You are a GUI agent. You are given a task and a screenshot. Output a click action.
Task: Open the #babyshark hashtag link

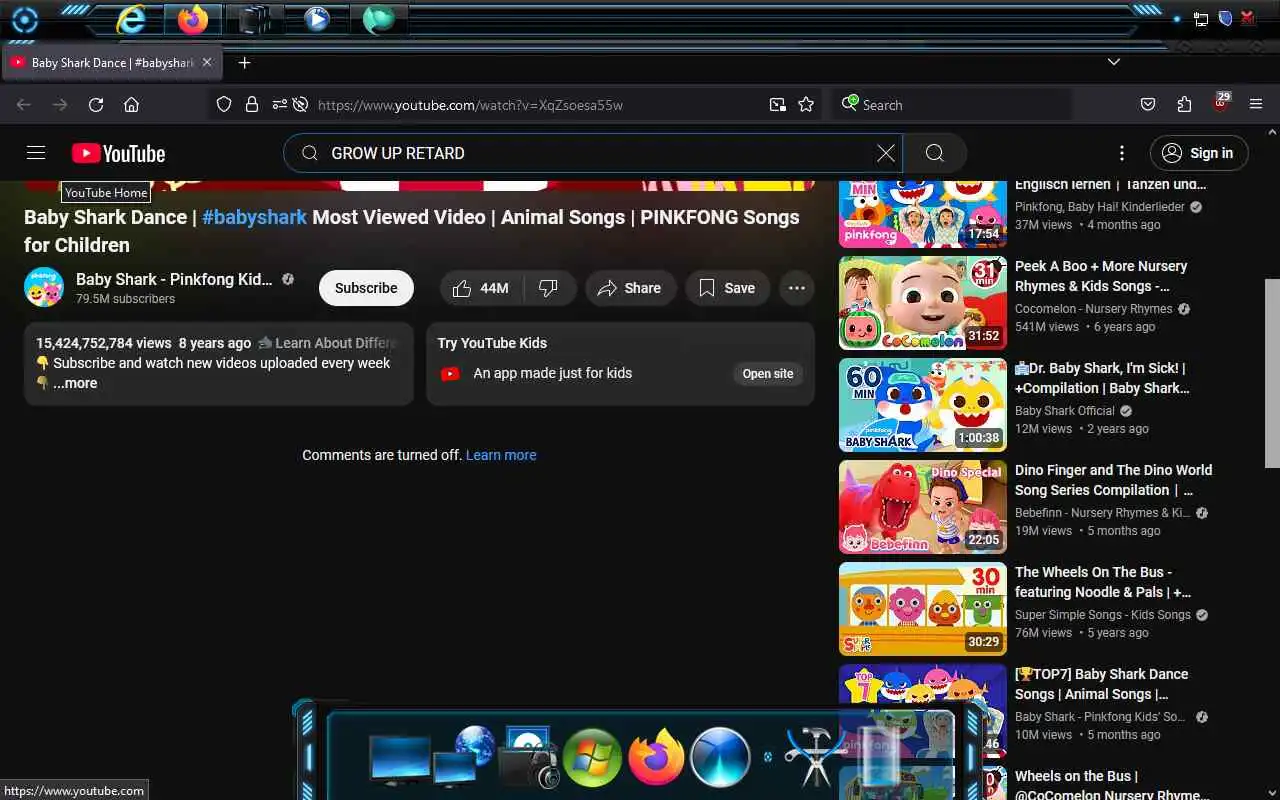click(x=254, y=217)
